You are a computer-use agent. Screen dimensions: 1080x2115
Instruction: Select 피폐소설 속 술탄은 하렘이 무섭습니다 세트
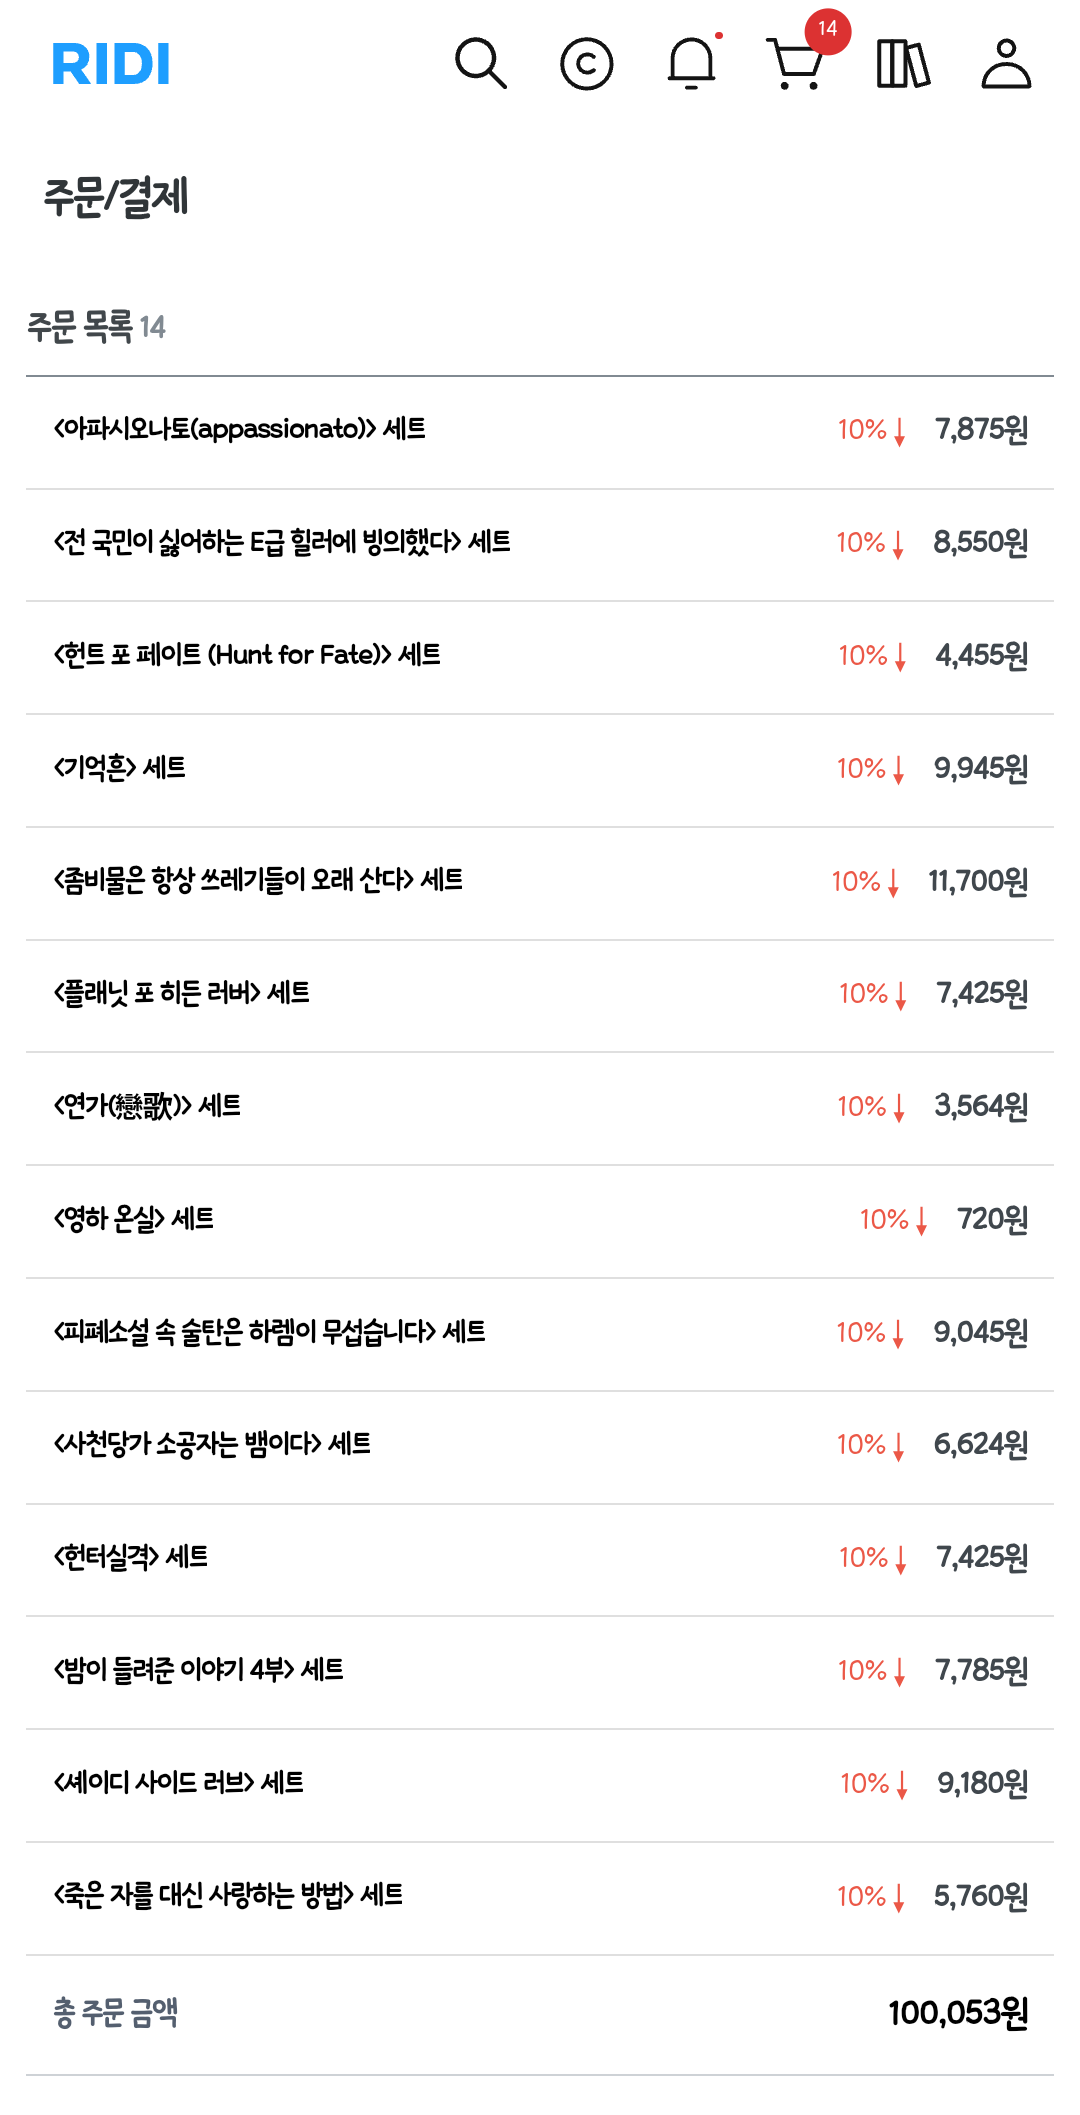click(x=269, y=1332)
